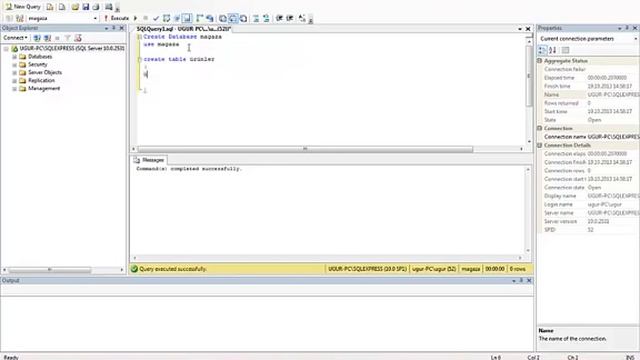Screen dimensions: 640x360
Task: Click the Cancel Executing Query icon
Action: click(x=145, y=18)
